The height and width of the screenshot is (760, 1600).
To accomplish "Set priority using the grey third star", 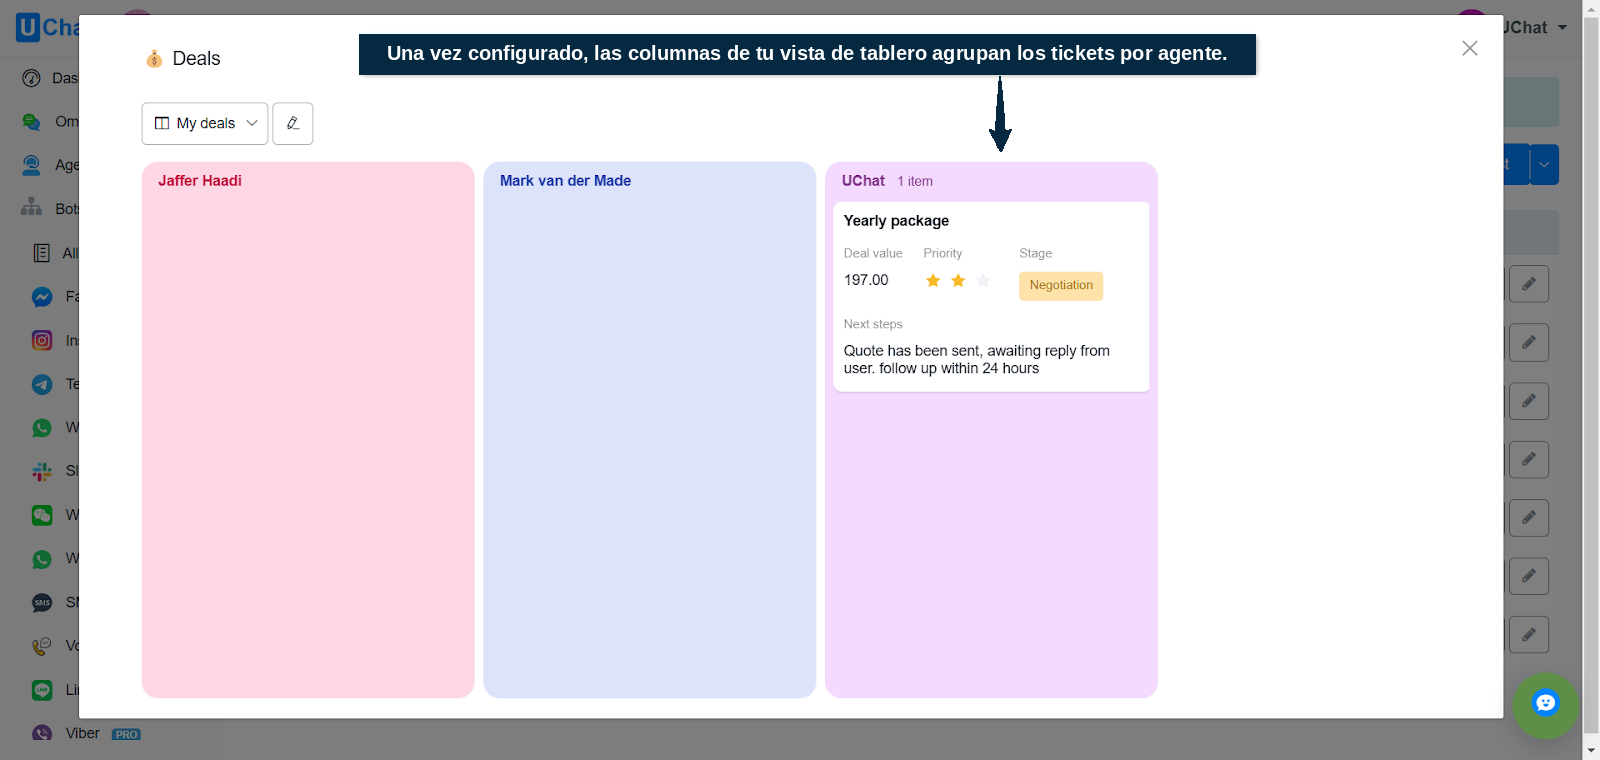I will click(x=983, y=280).
